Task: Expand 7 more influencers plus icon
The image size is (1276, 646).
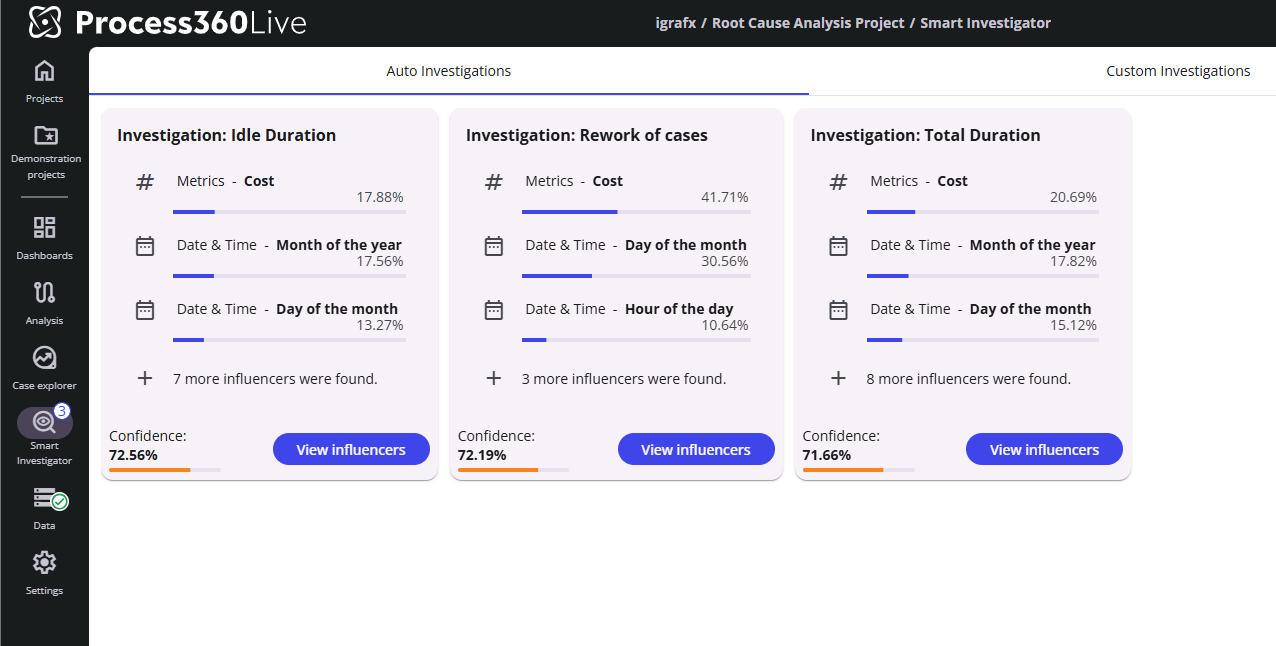Action: click(145, 379)
